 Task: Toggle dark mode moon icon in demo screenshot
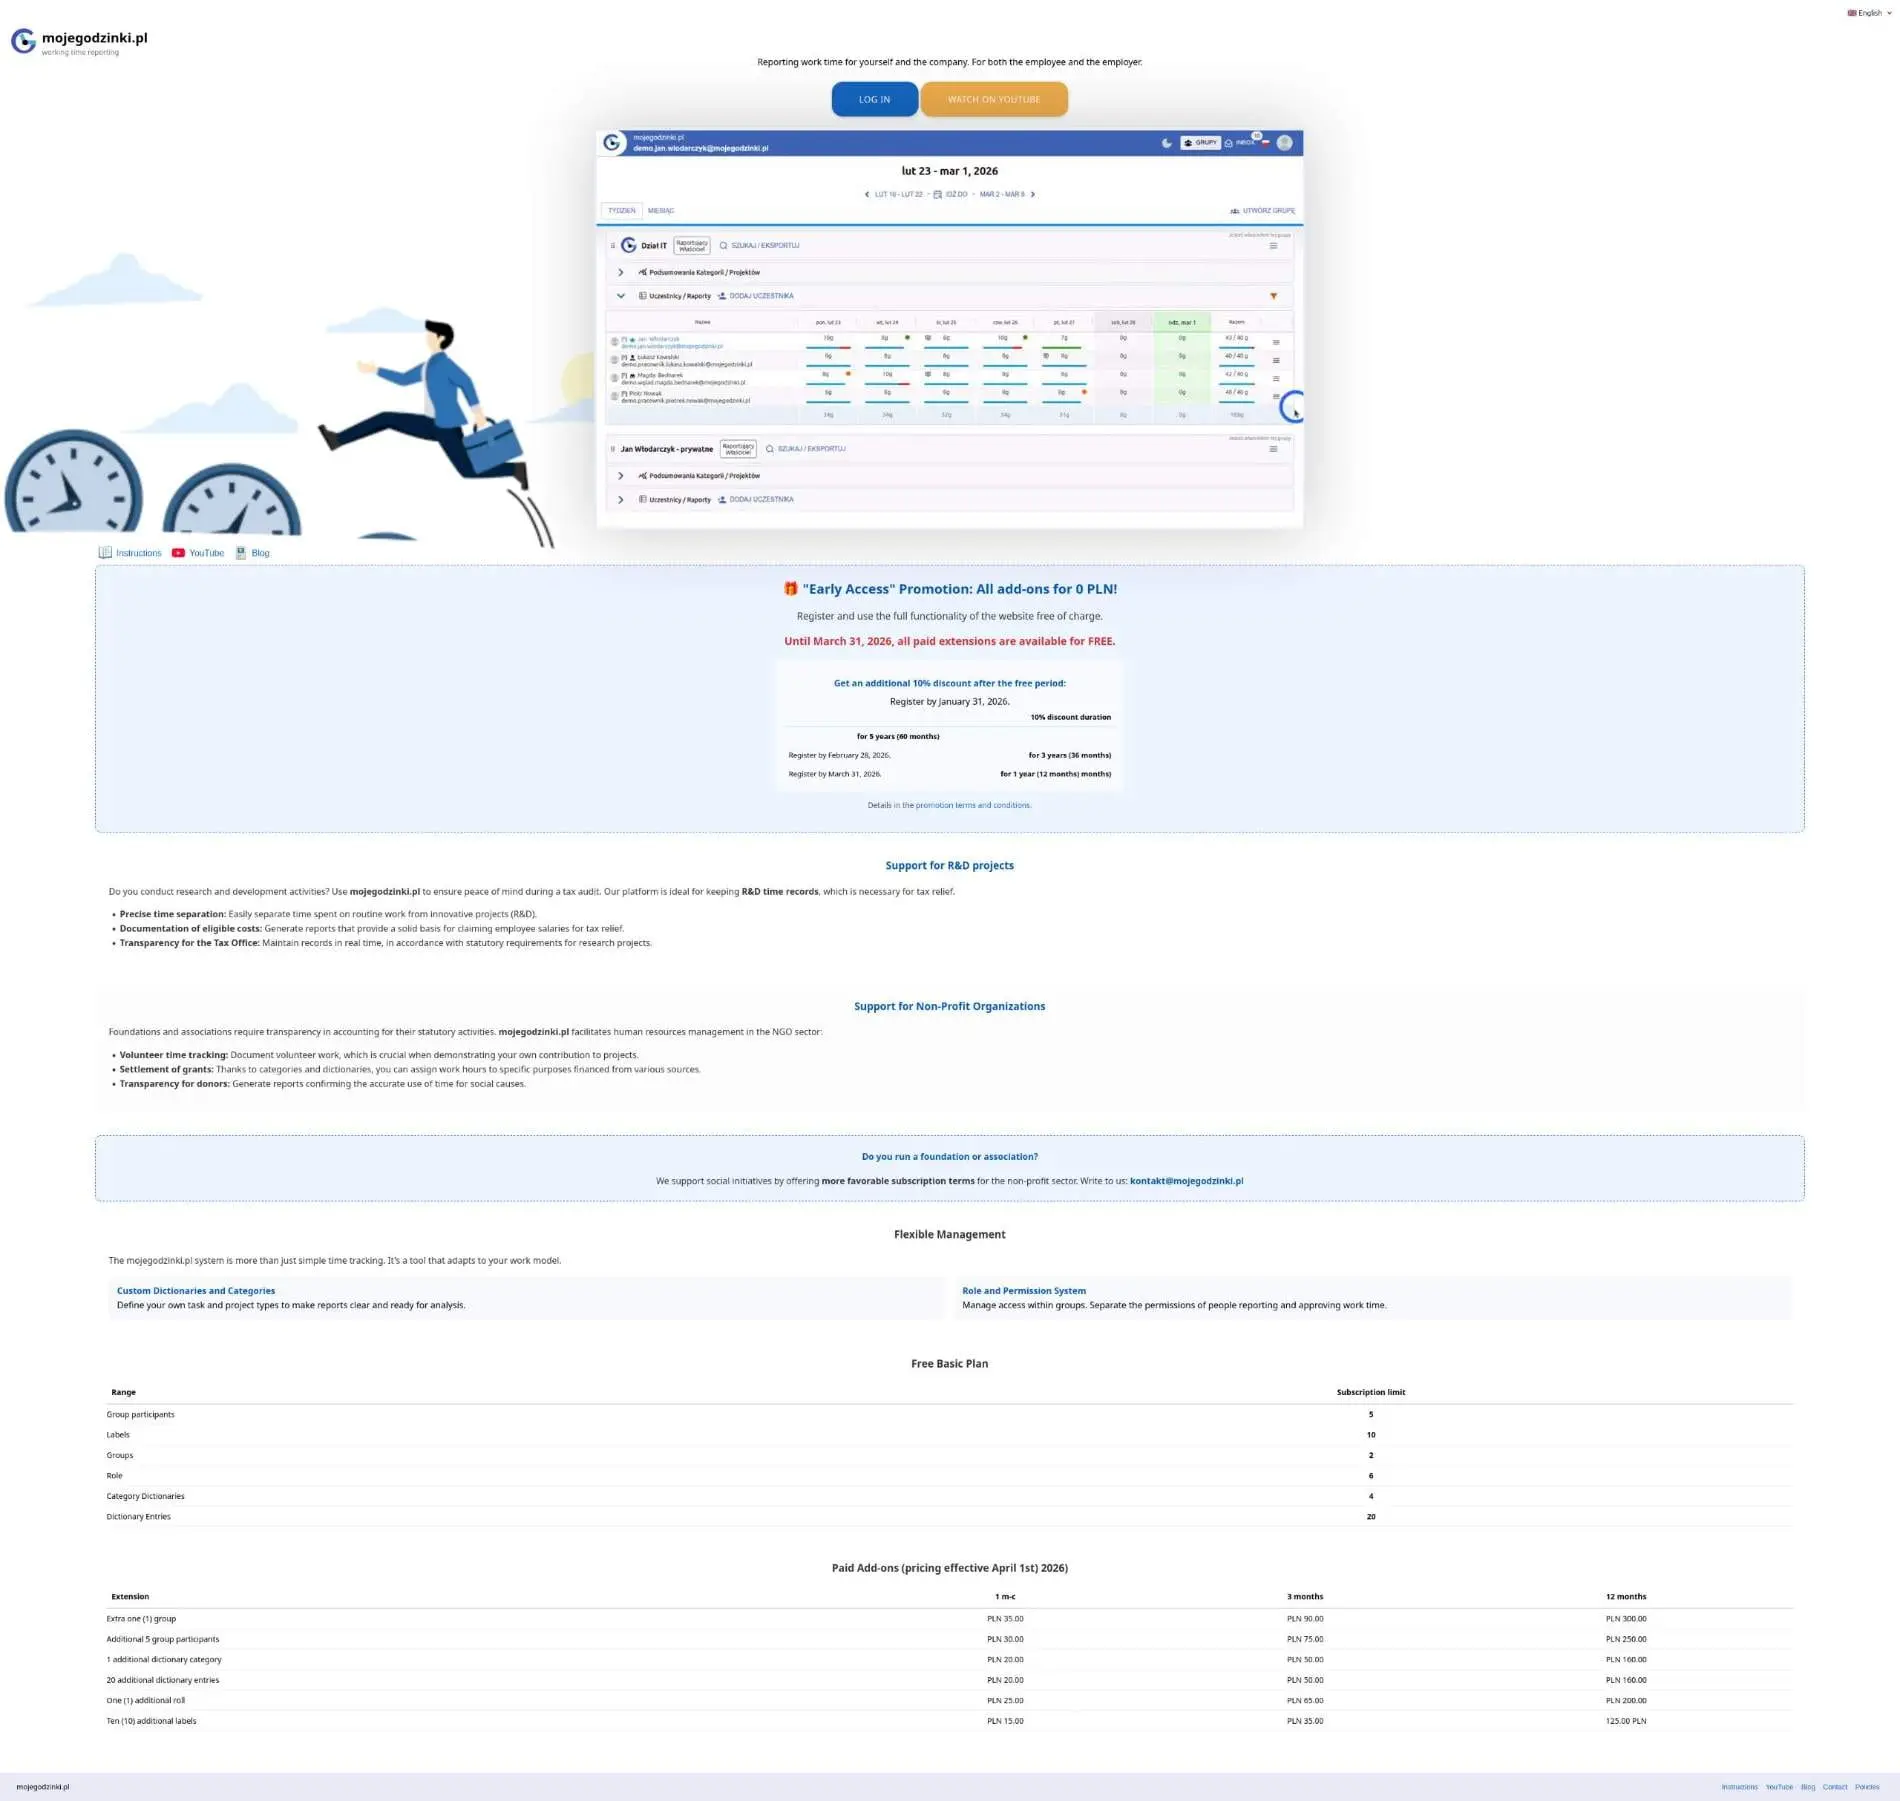1166,143
